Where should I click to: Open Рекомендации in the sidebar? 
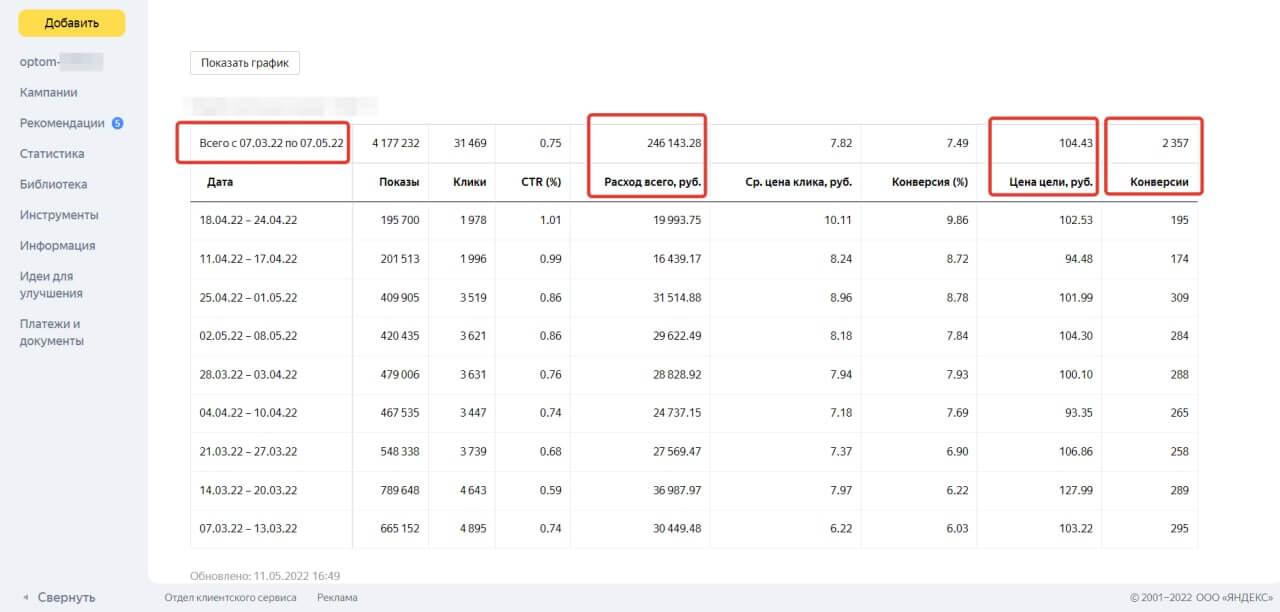(62, 123)
